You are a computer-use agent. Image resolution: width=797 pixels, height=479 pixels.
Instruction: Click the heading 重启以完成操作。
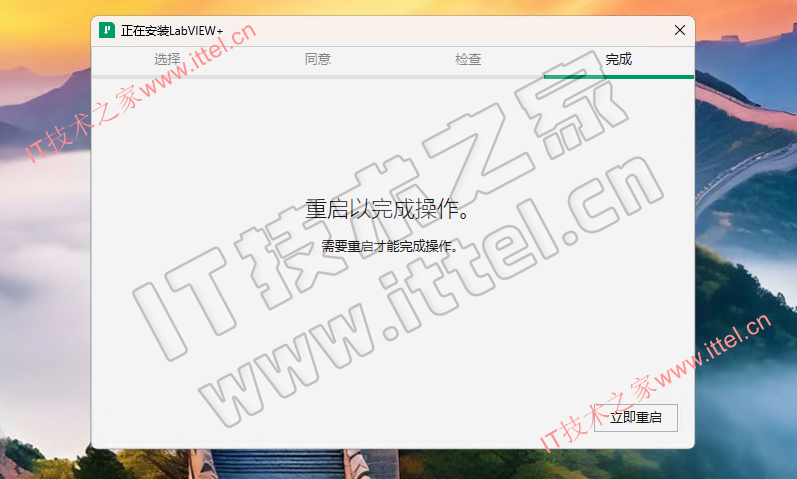pyautogui.click(x=388, y=209)
